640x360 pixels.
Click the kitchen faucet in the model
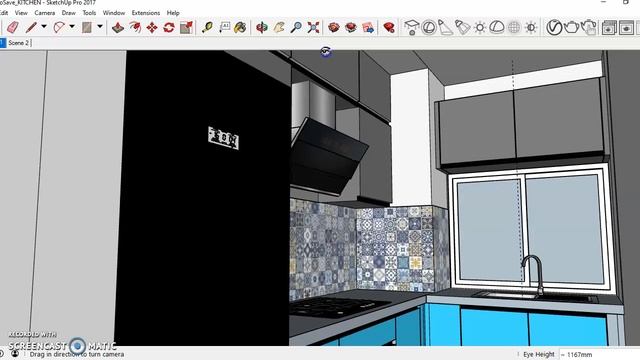(x=533, y=275)
